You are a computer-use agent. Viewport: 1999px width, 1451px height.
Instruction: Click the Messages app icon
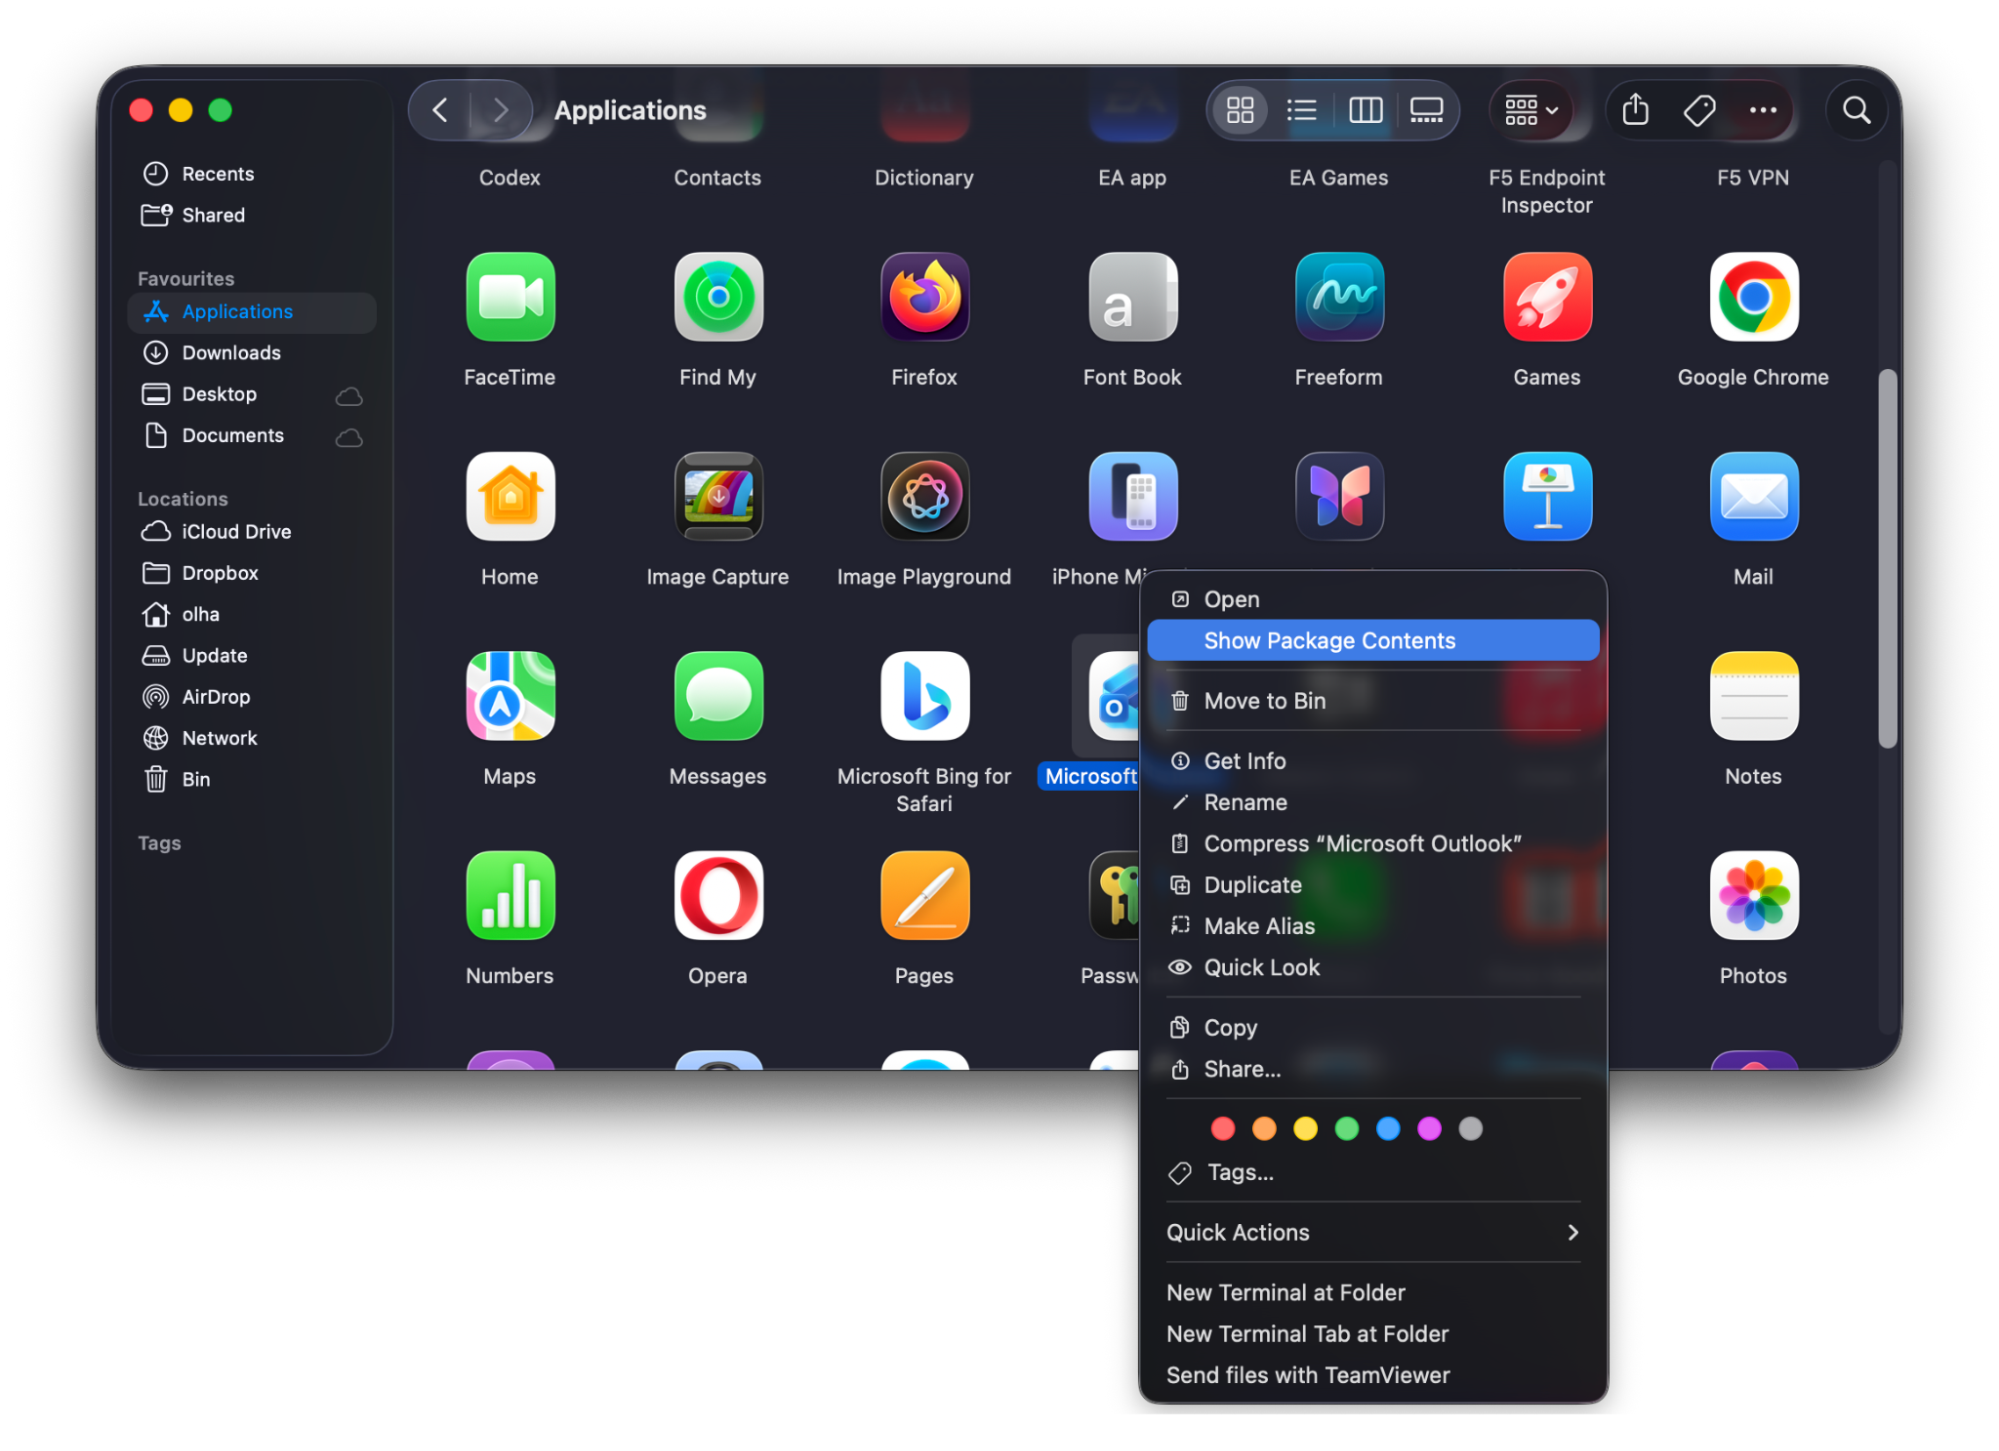pyautogui.click(x=718, y=696)
